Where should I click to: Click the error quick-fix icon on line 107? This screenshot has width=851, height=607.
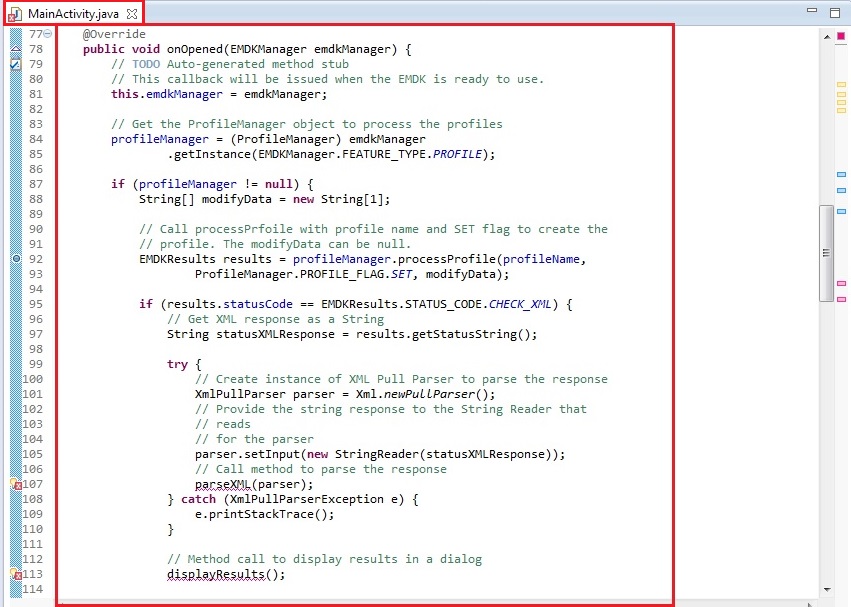pos(15,485)
